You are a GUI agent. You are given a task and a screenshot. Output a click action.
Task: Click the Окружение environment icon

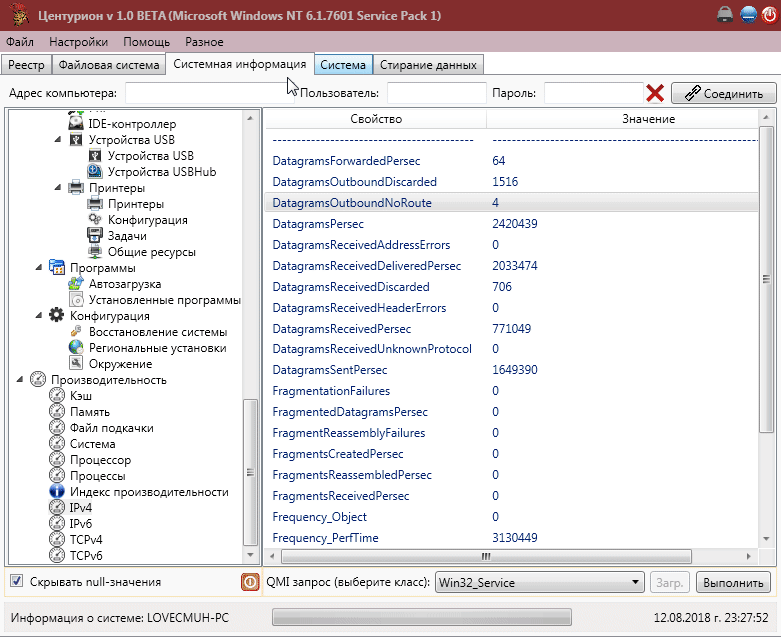coord(76,363)
